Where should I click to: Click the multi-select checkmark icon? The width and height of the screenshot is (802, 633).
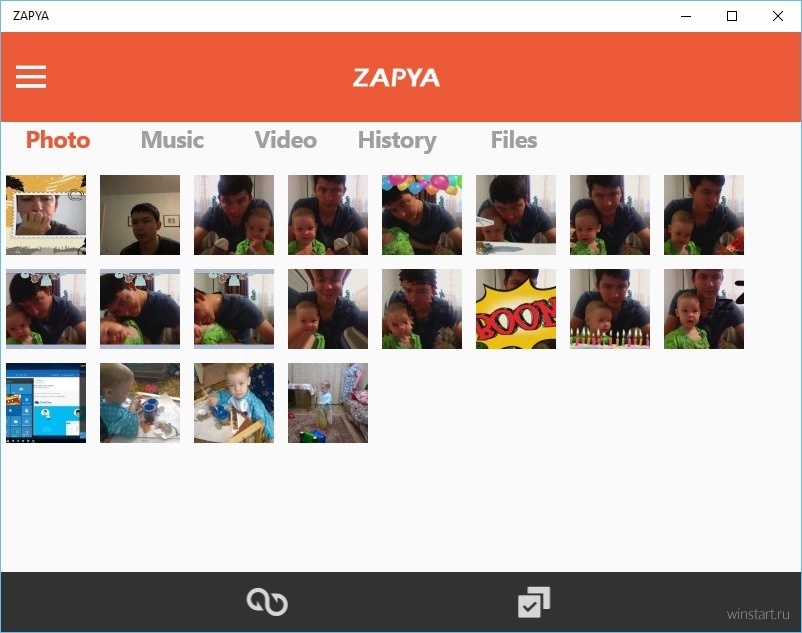pyautogui.click(x=534, y=602)
